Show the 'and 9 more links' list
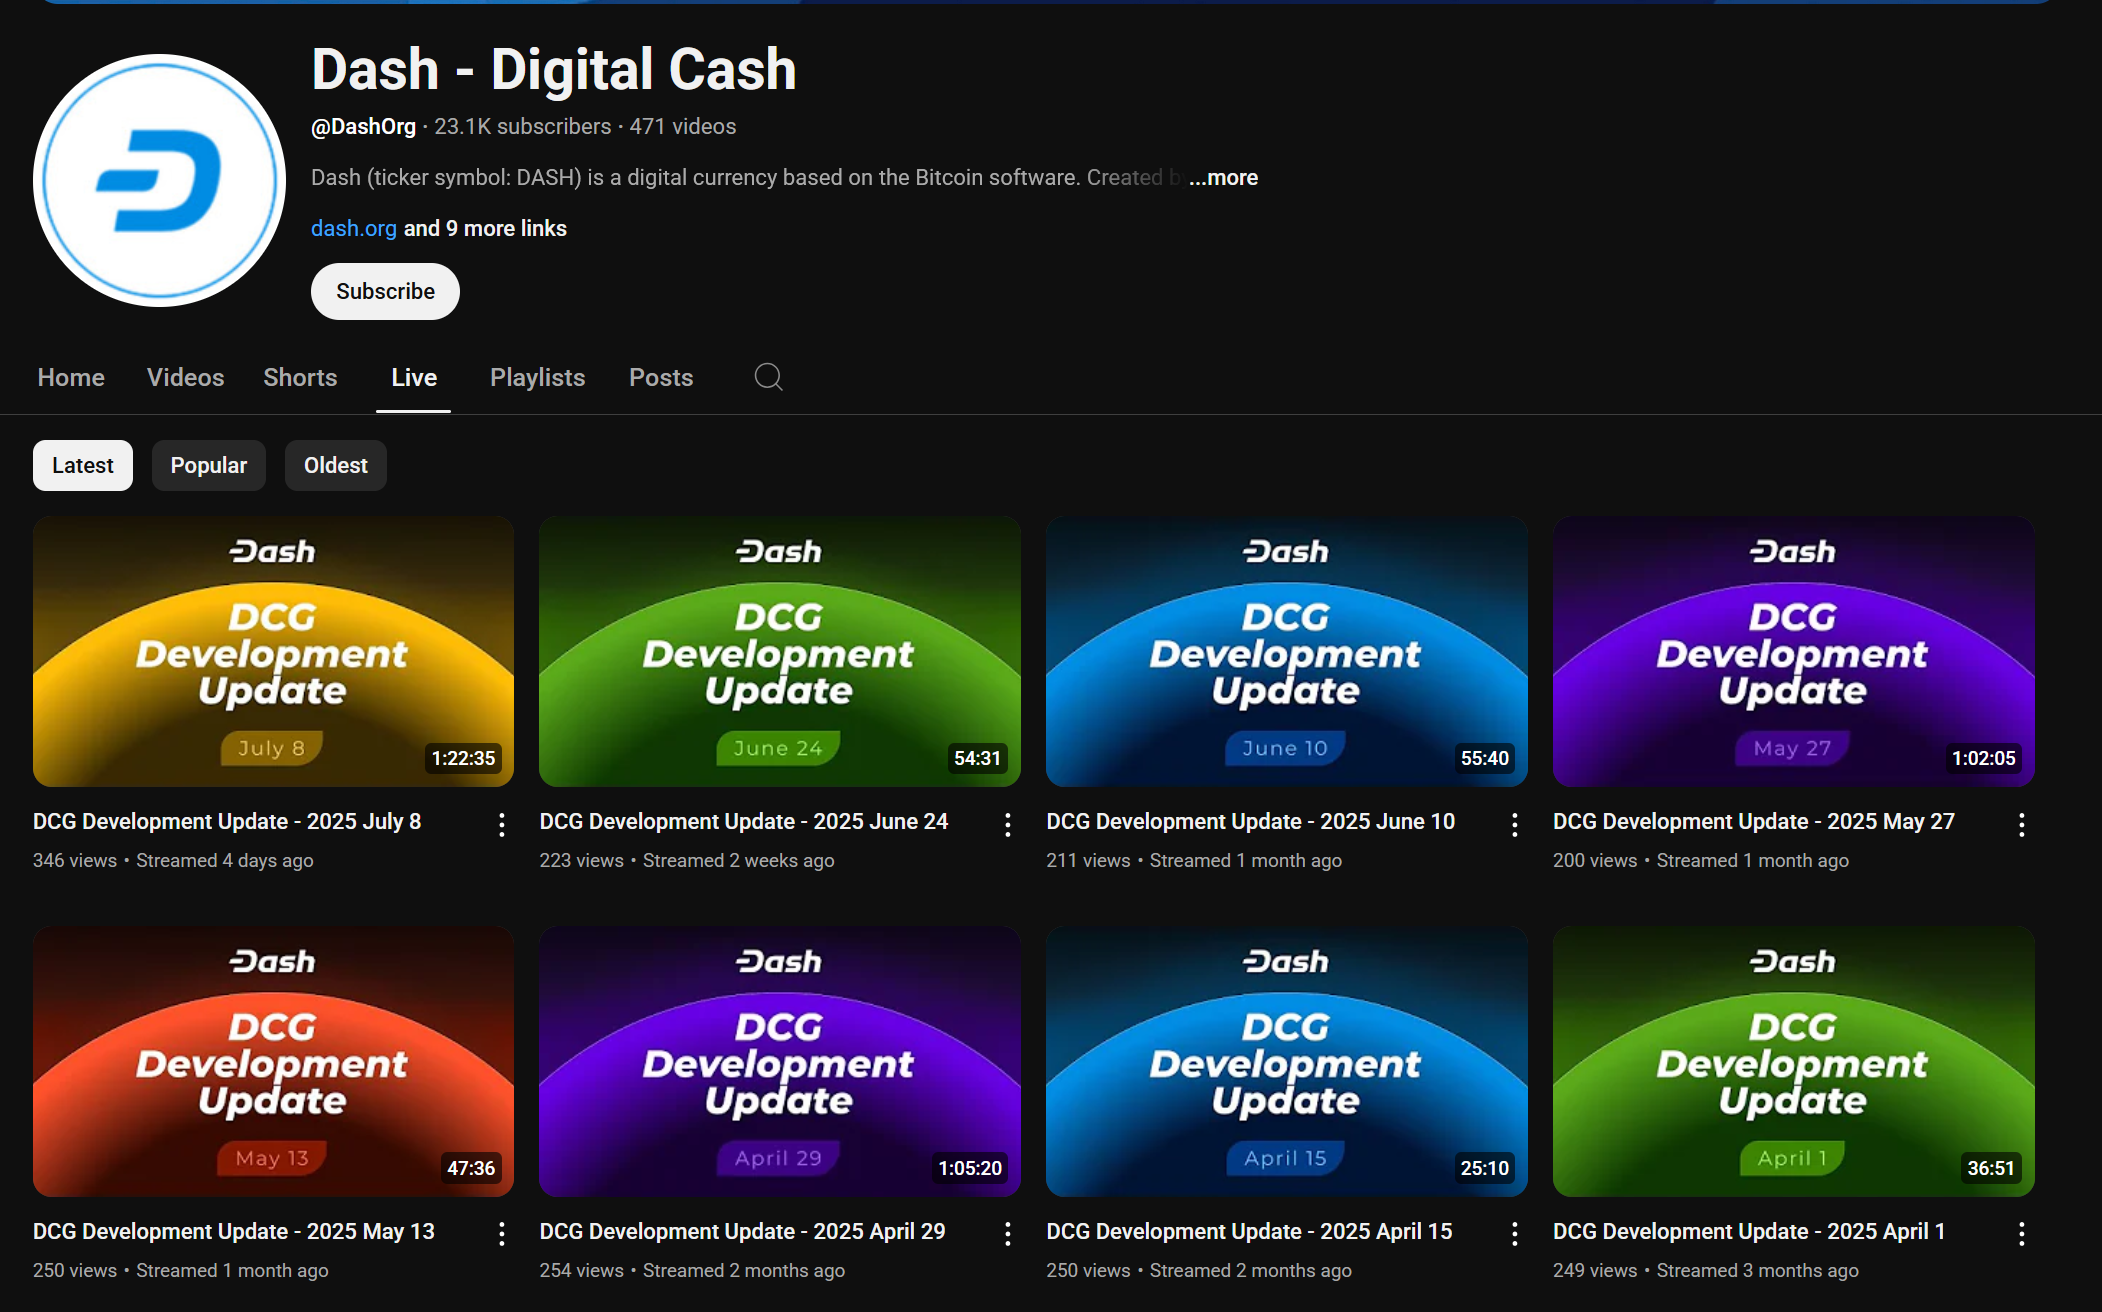The width and height of the screenshot is (2102, 1312). pyautogui.click(x=485, y=228)
